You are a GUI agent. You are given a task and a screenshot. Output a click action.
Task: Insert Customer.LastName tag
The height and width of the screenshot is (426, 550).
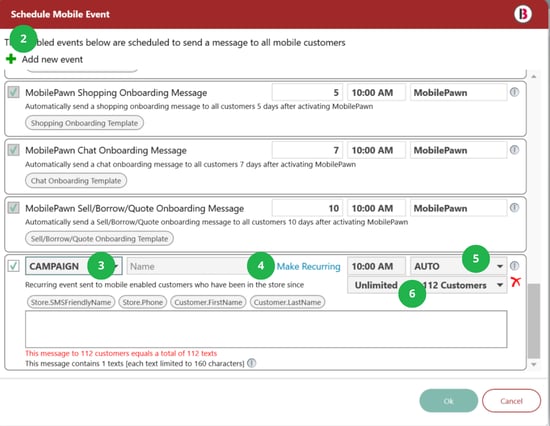click(287, 302)
